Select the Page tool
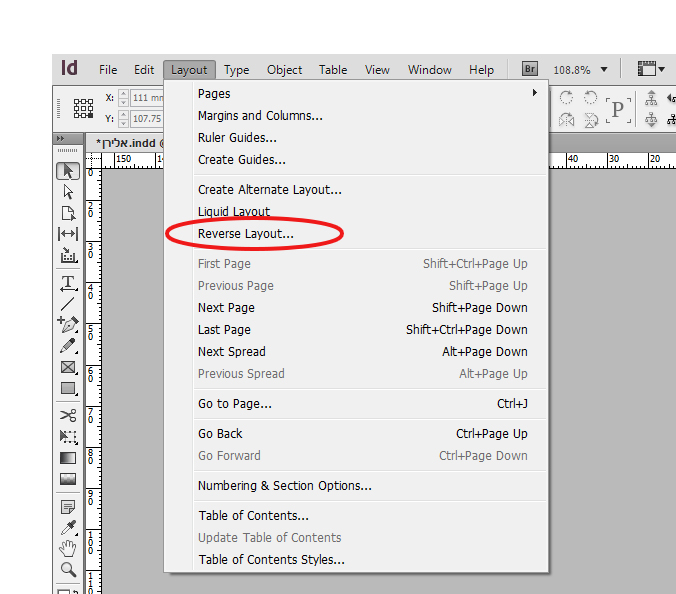Viewport: 676px width, 594px height. click(x=68, y=213)
